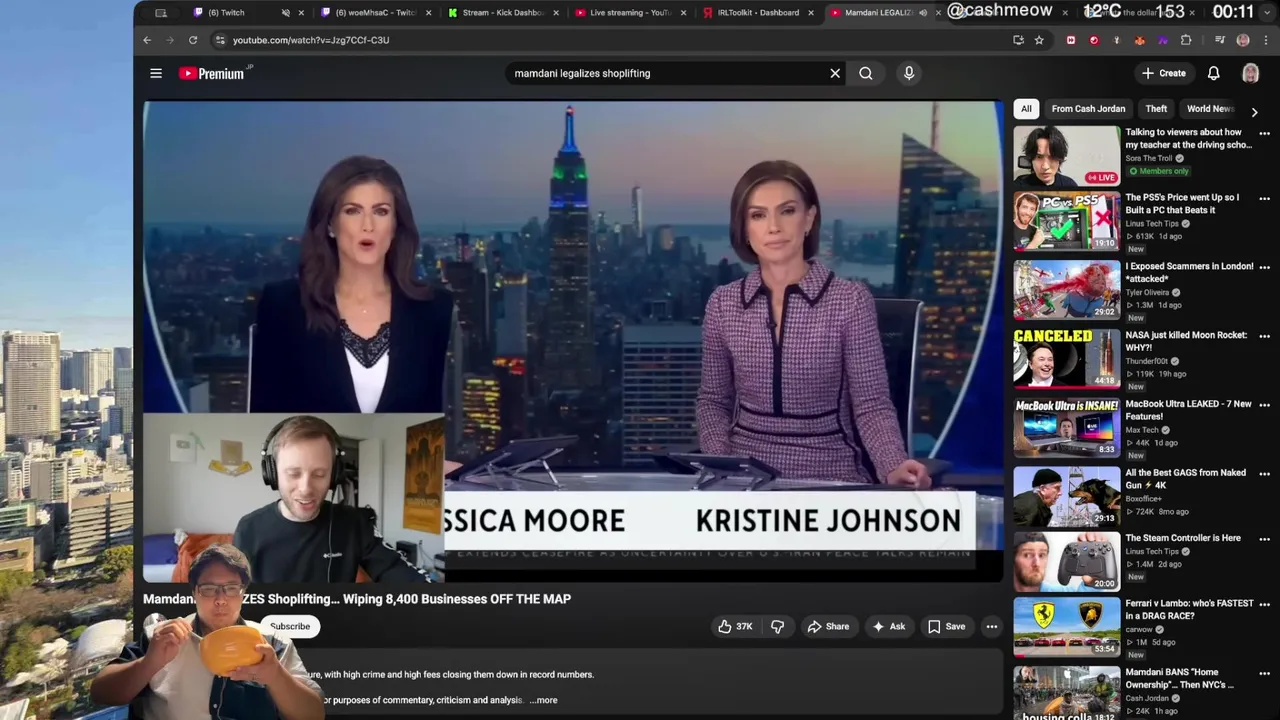Open options for the MacBook Ultra LEAKED video
The image size is (1280, 720).
click(x=1264, y=405)
